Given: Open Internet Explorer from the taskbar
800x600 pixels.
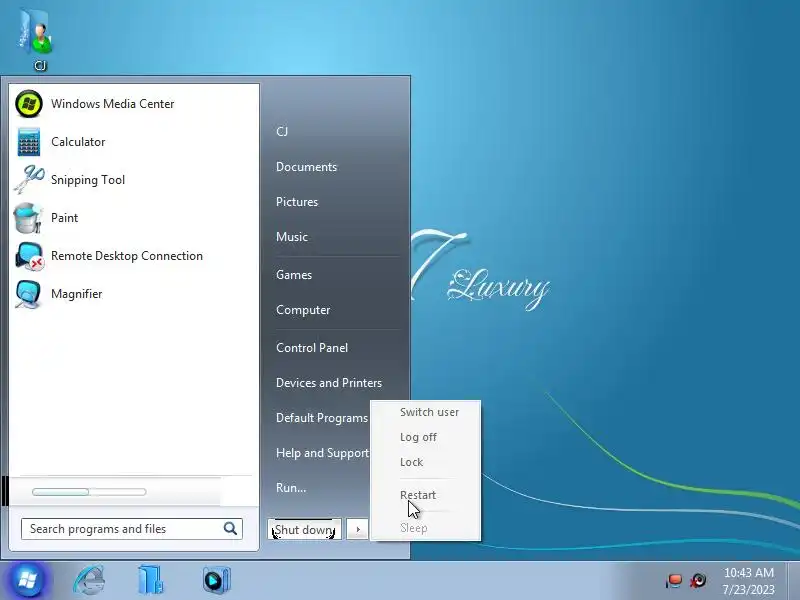Looking at the screenshot, I should 90,580.
